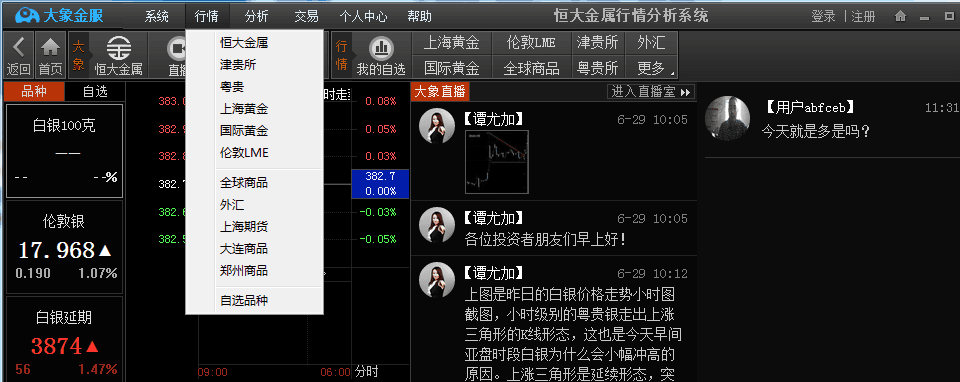Click 注册 link
The image size is (960, 382).
pyautogui.click(x=863, y=17)
